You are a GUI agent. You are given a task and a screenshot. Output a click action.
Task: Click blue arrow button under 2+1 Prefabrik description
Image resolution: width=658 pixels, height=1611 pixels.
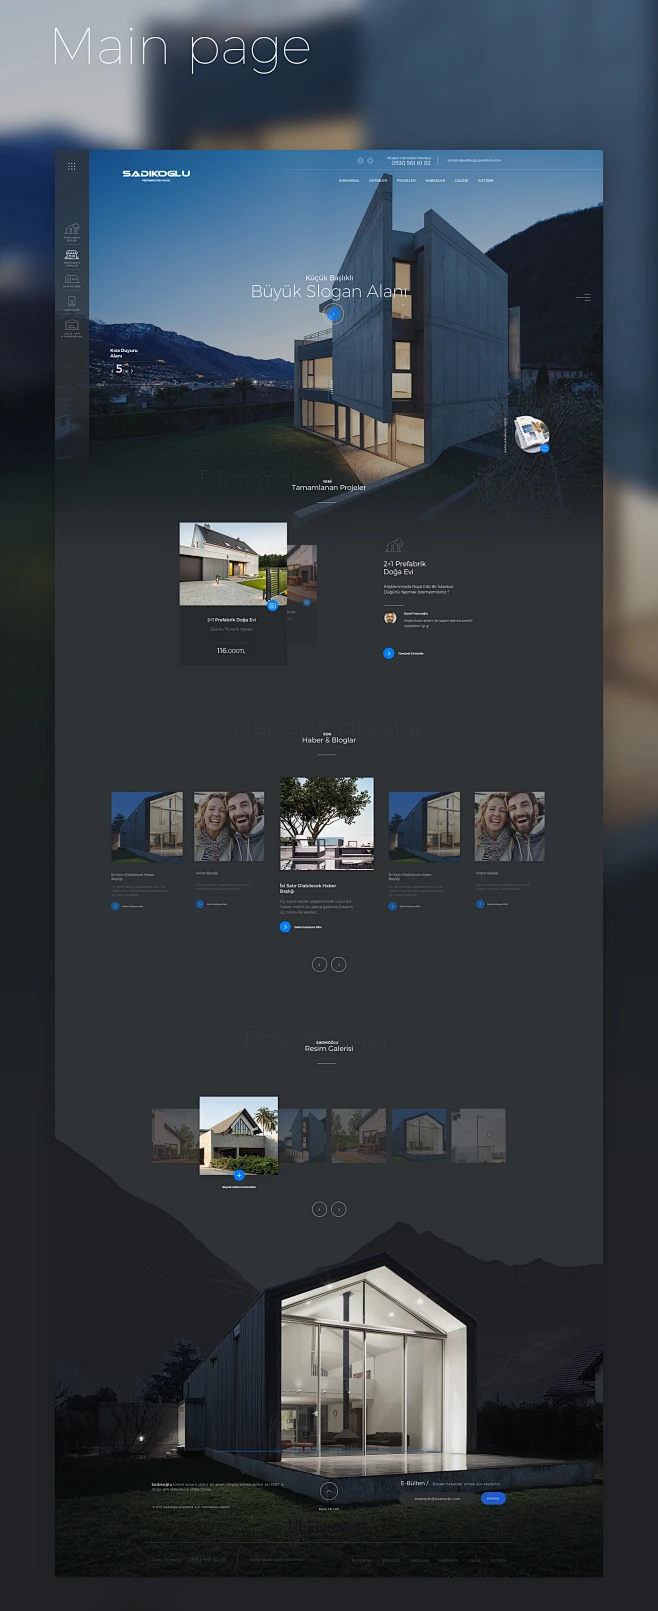(x=389, y=653)
